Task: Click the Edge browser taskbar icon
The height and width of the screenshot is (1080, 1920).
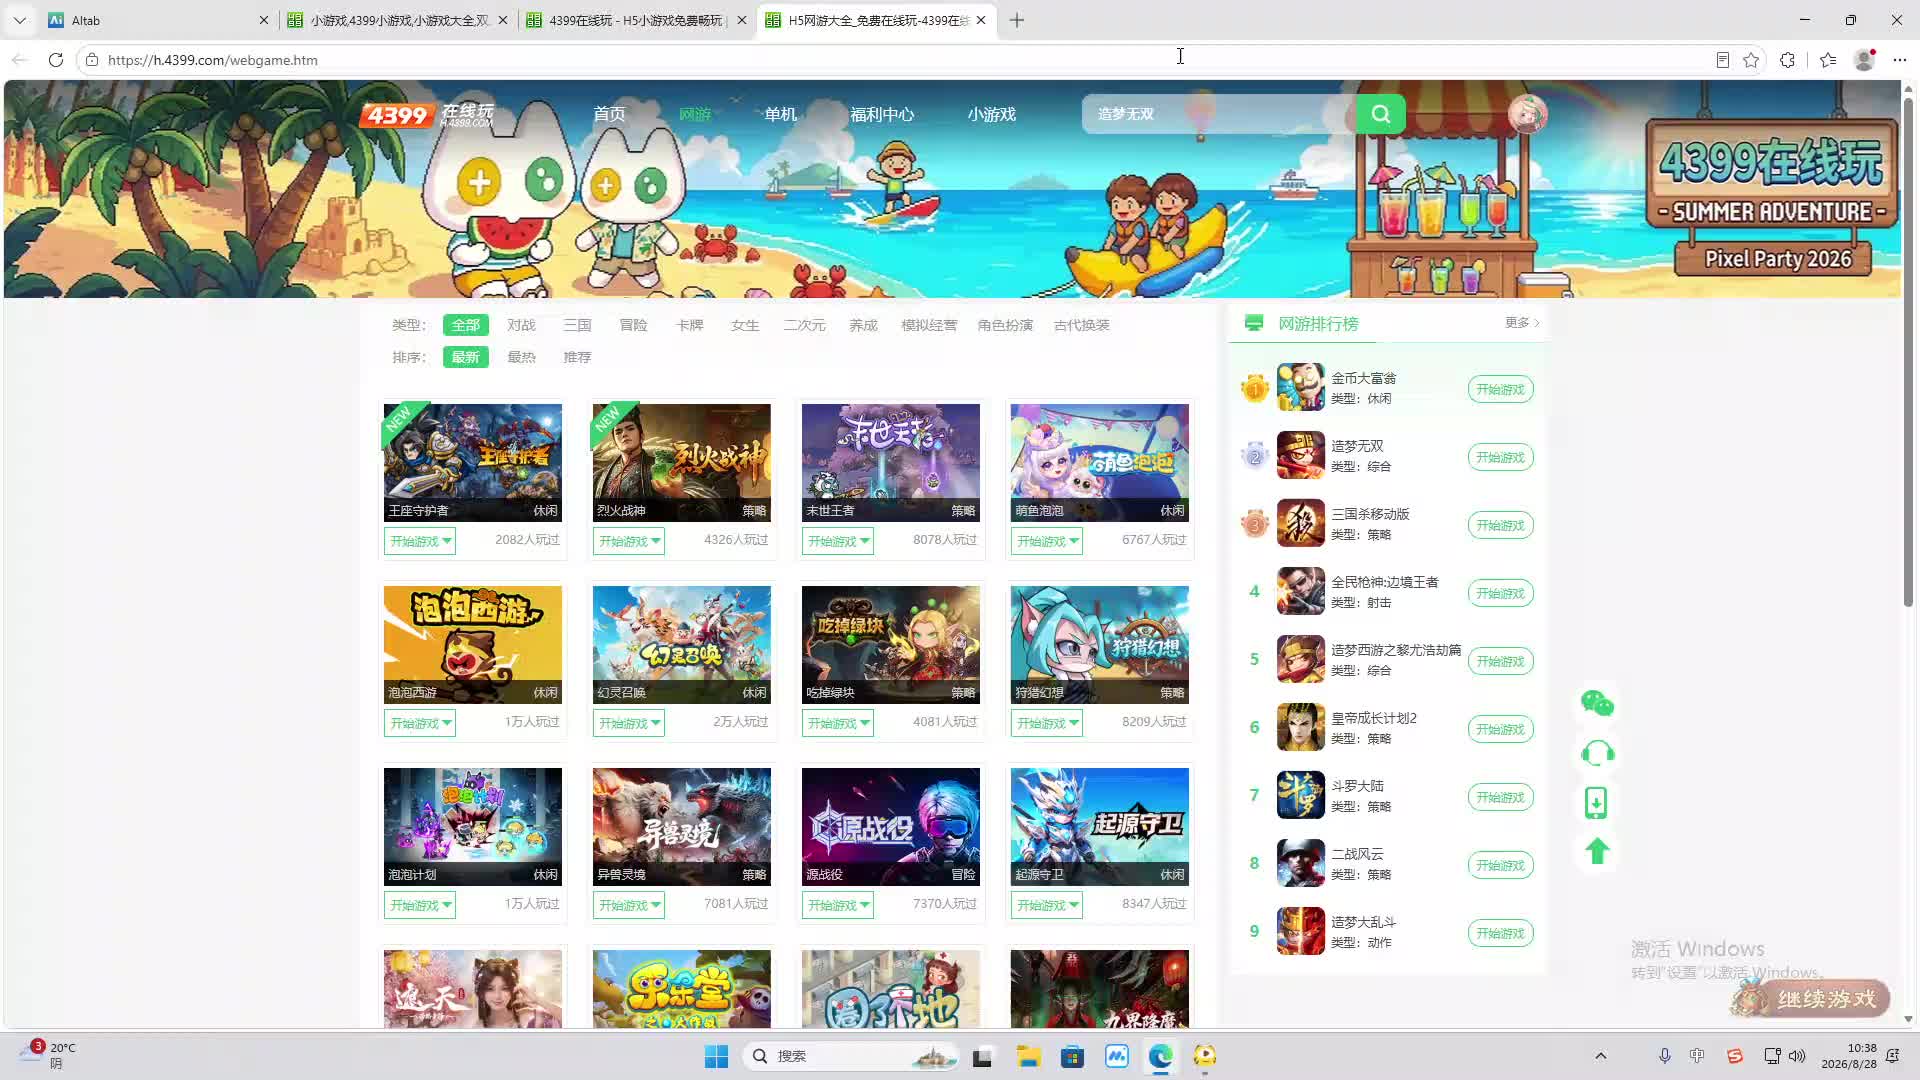Action: pyautogui.click(x=1160, y=1056)
